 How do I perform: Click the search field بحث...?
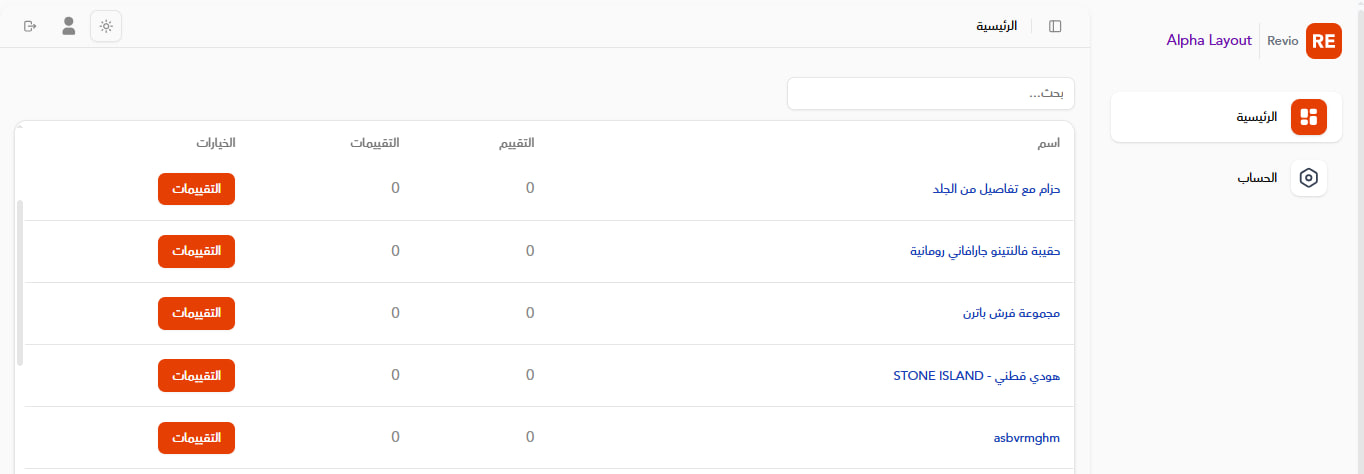(930, 93)
